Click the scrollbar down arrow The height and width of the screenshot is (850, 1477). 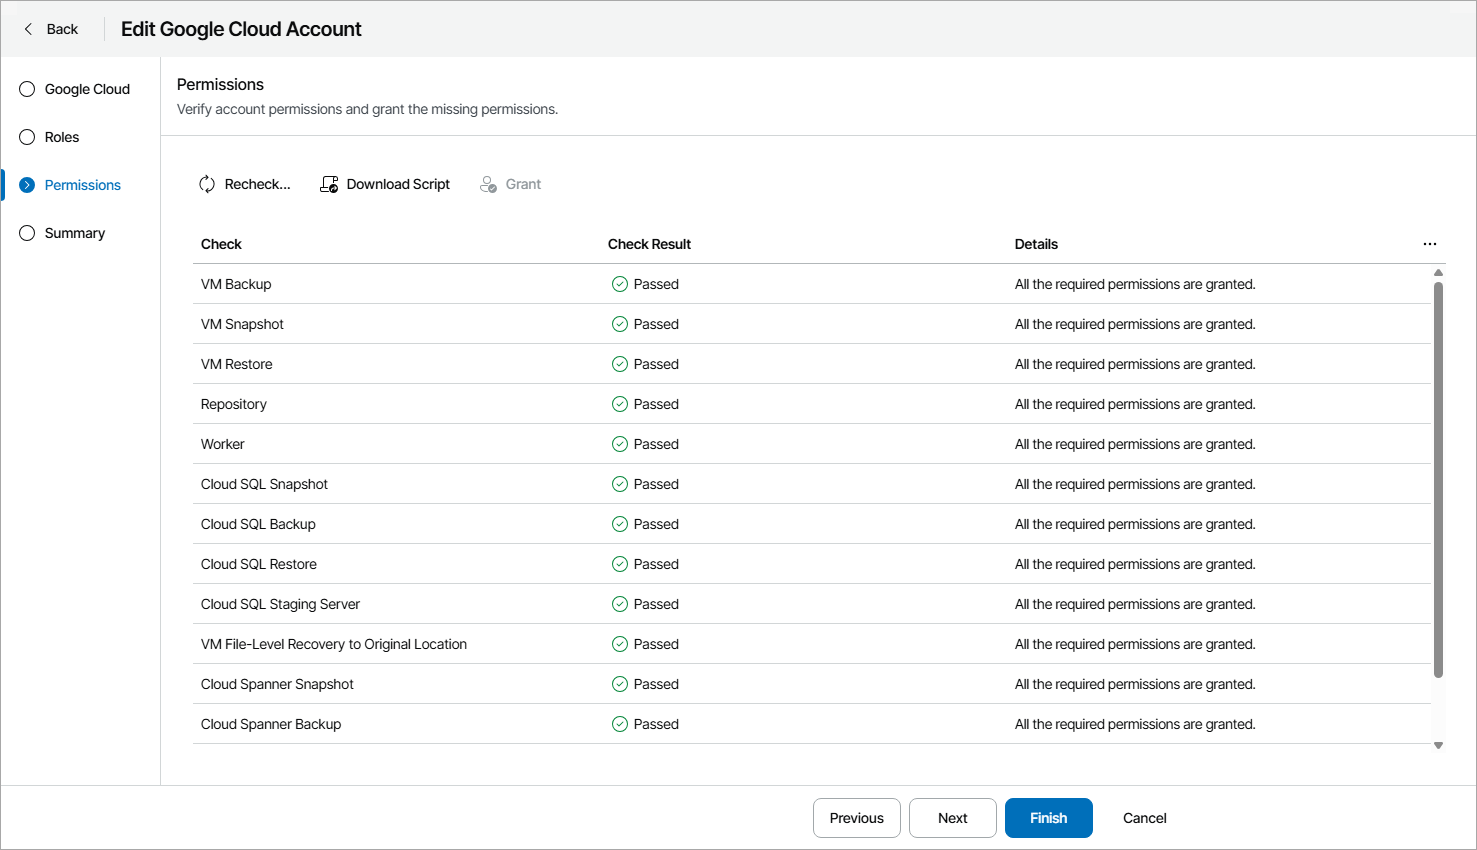pyautogui.click(x=1438, y=745)
